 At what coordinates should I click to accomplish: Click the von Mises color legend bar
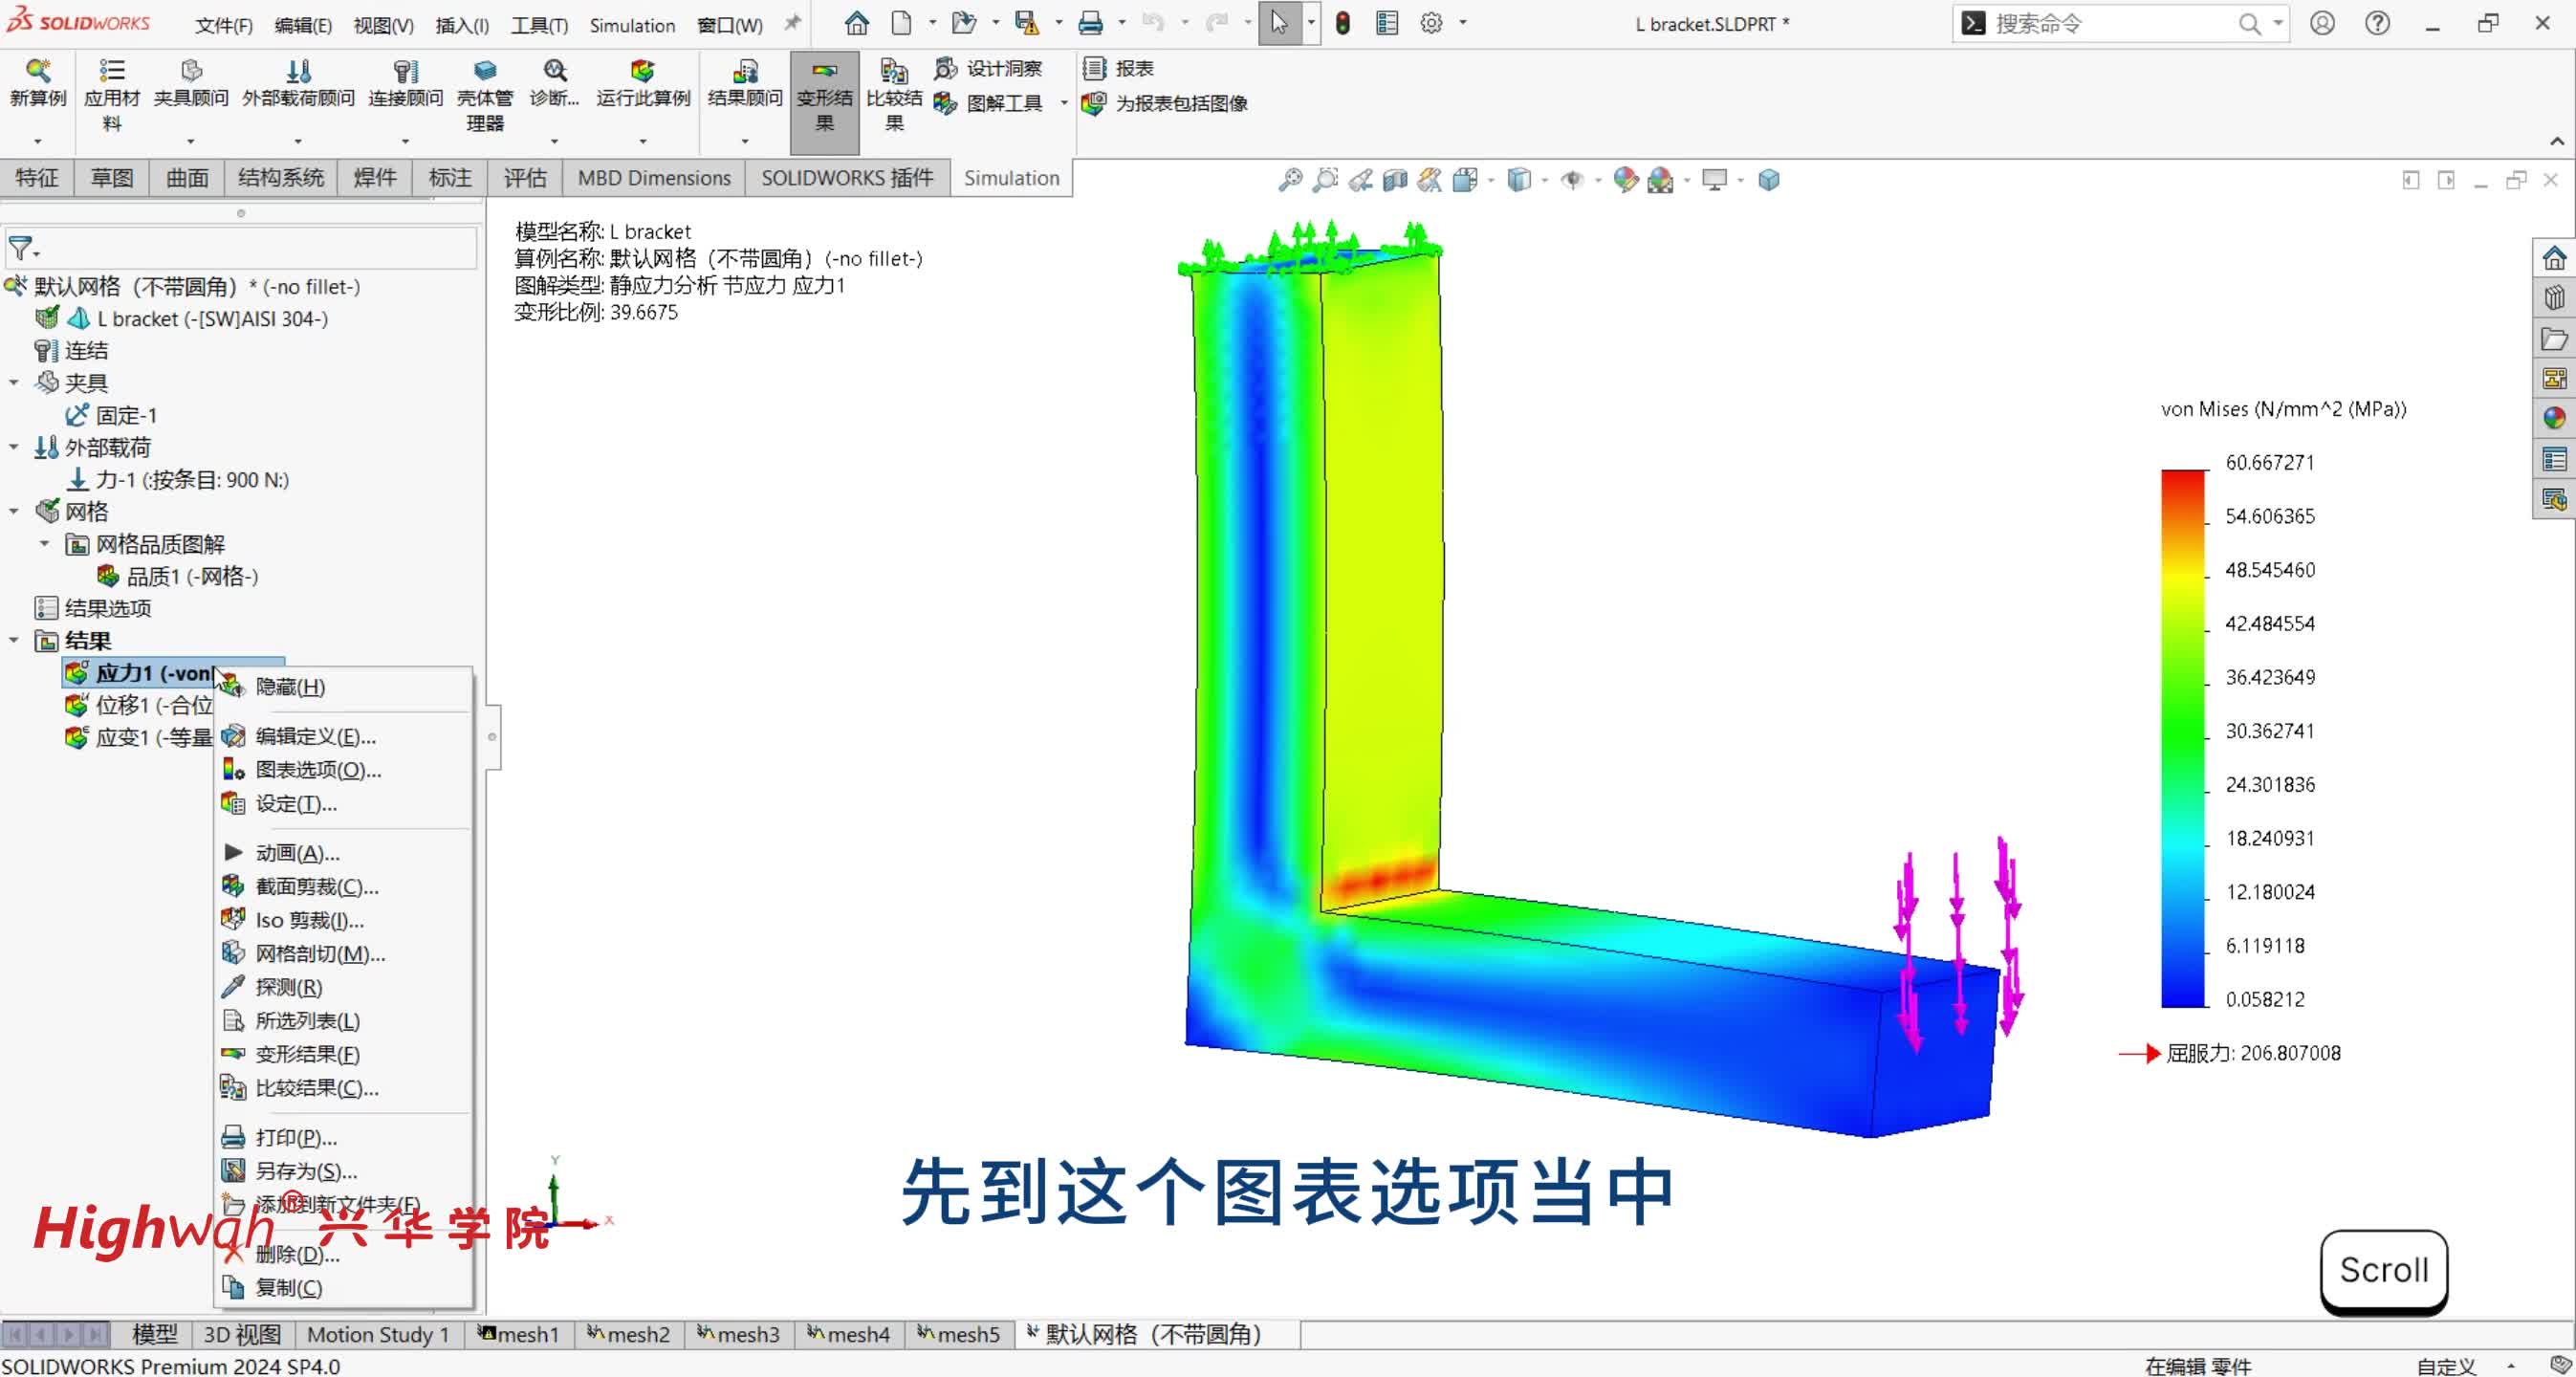click(x=2182, y=738)
